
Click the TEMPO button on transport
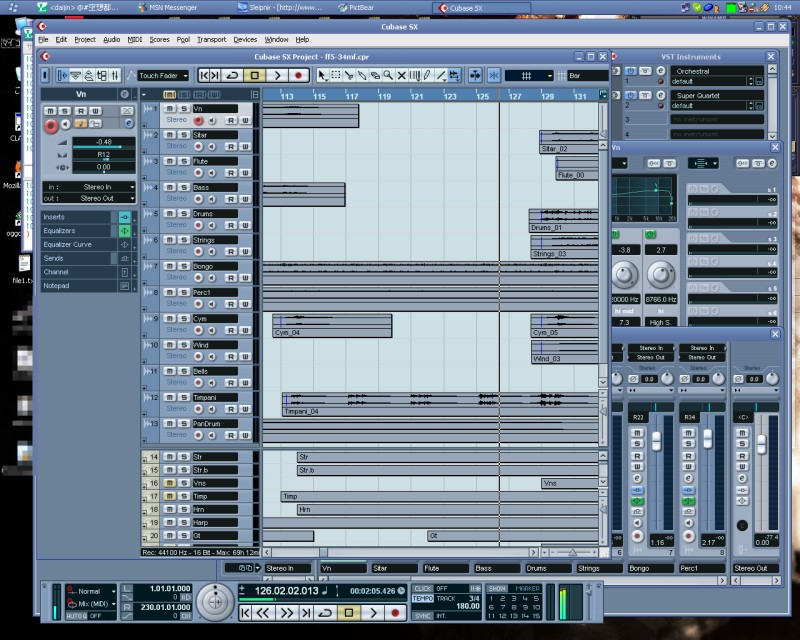click(x=422, y=598)
